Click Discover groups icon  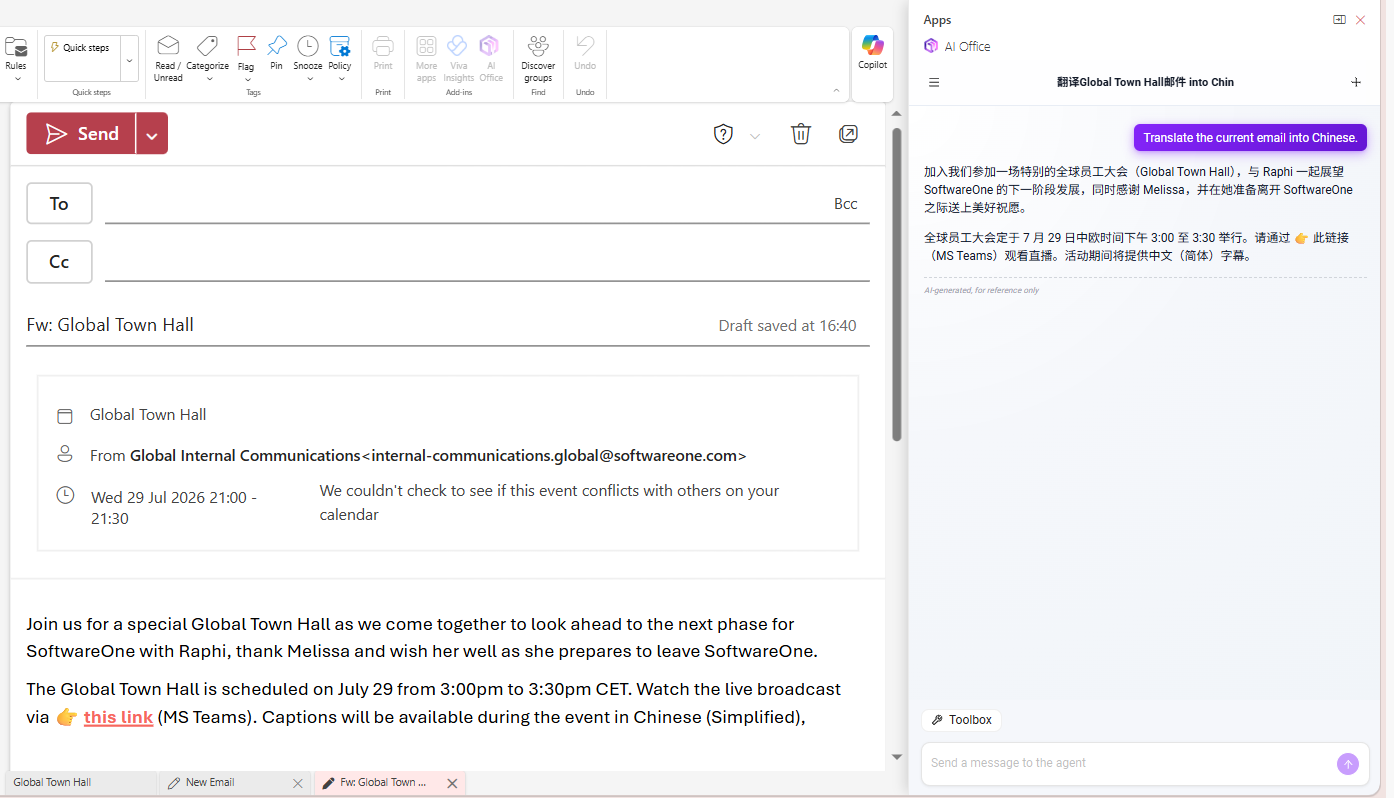(538, 46)
